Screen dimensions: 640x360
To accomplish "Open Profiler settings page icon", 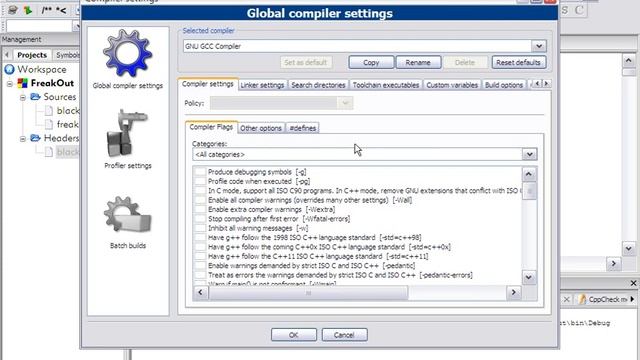I will click(x=127, y=133).
